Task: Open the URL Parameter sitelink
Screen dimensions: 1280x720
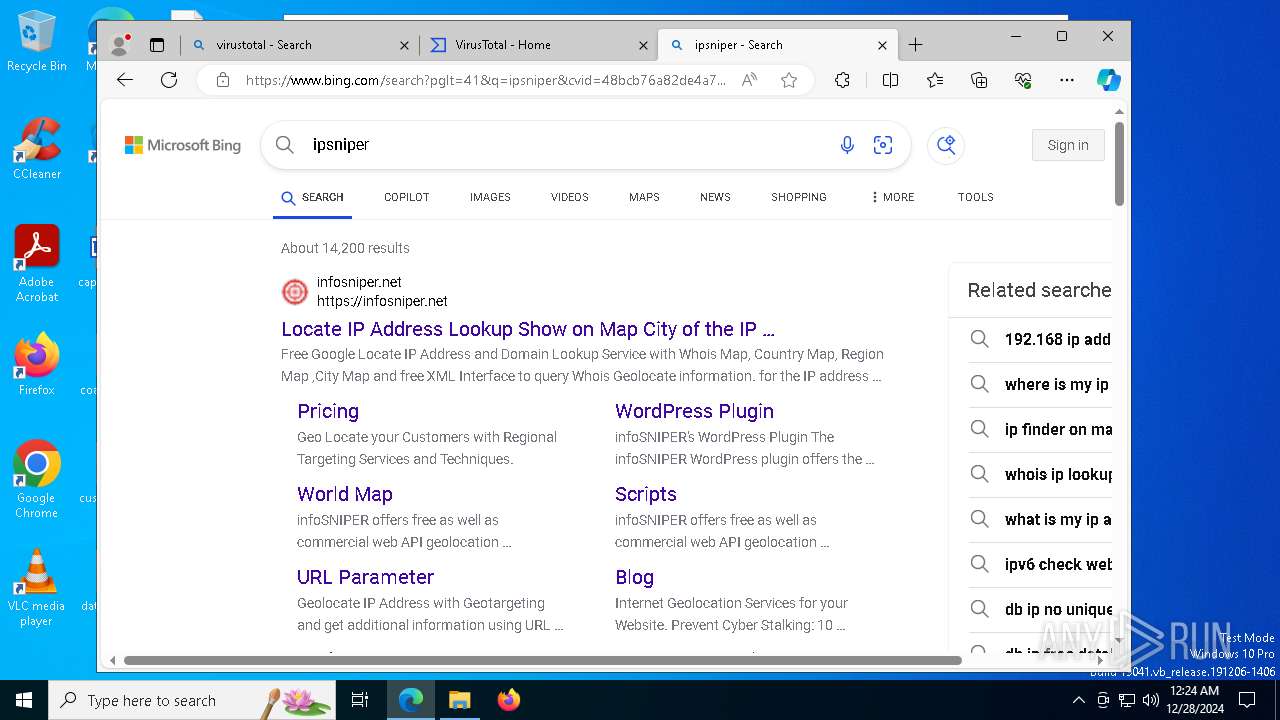Action: pyautogui.click(x=365, y=577)
